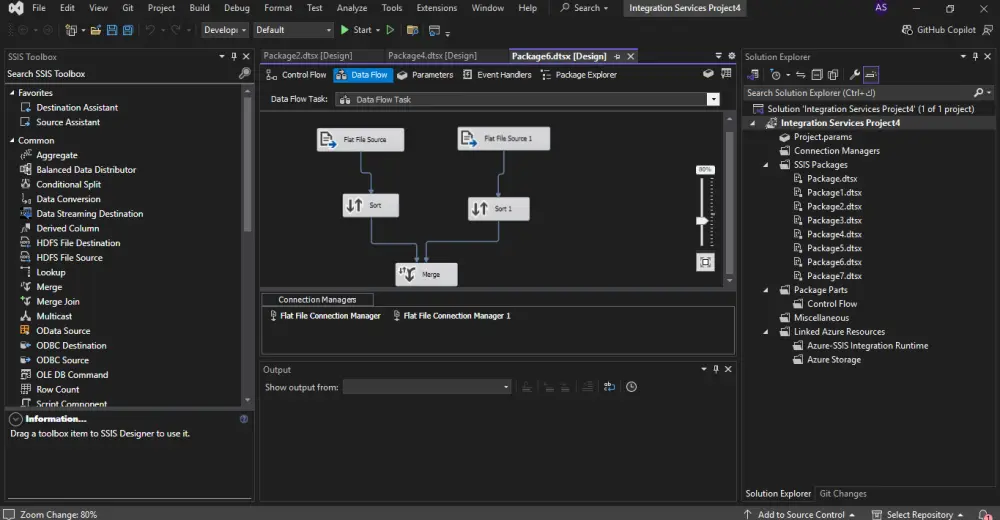
Task: Switch to the Package Explorer tab
Action: [578, 75]
